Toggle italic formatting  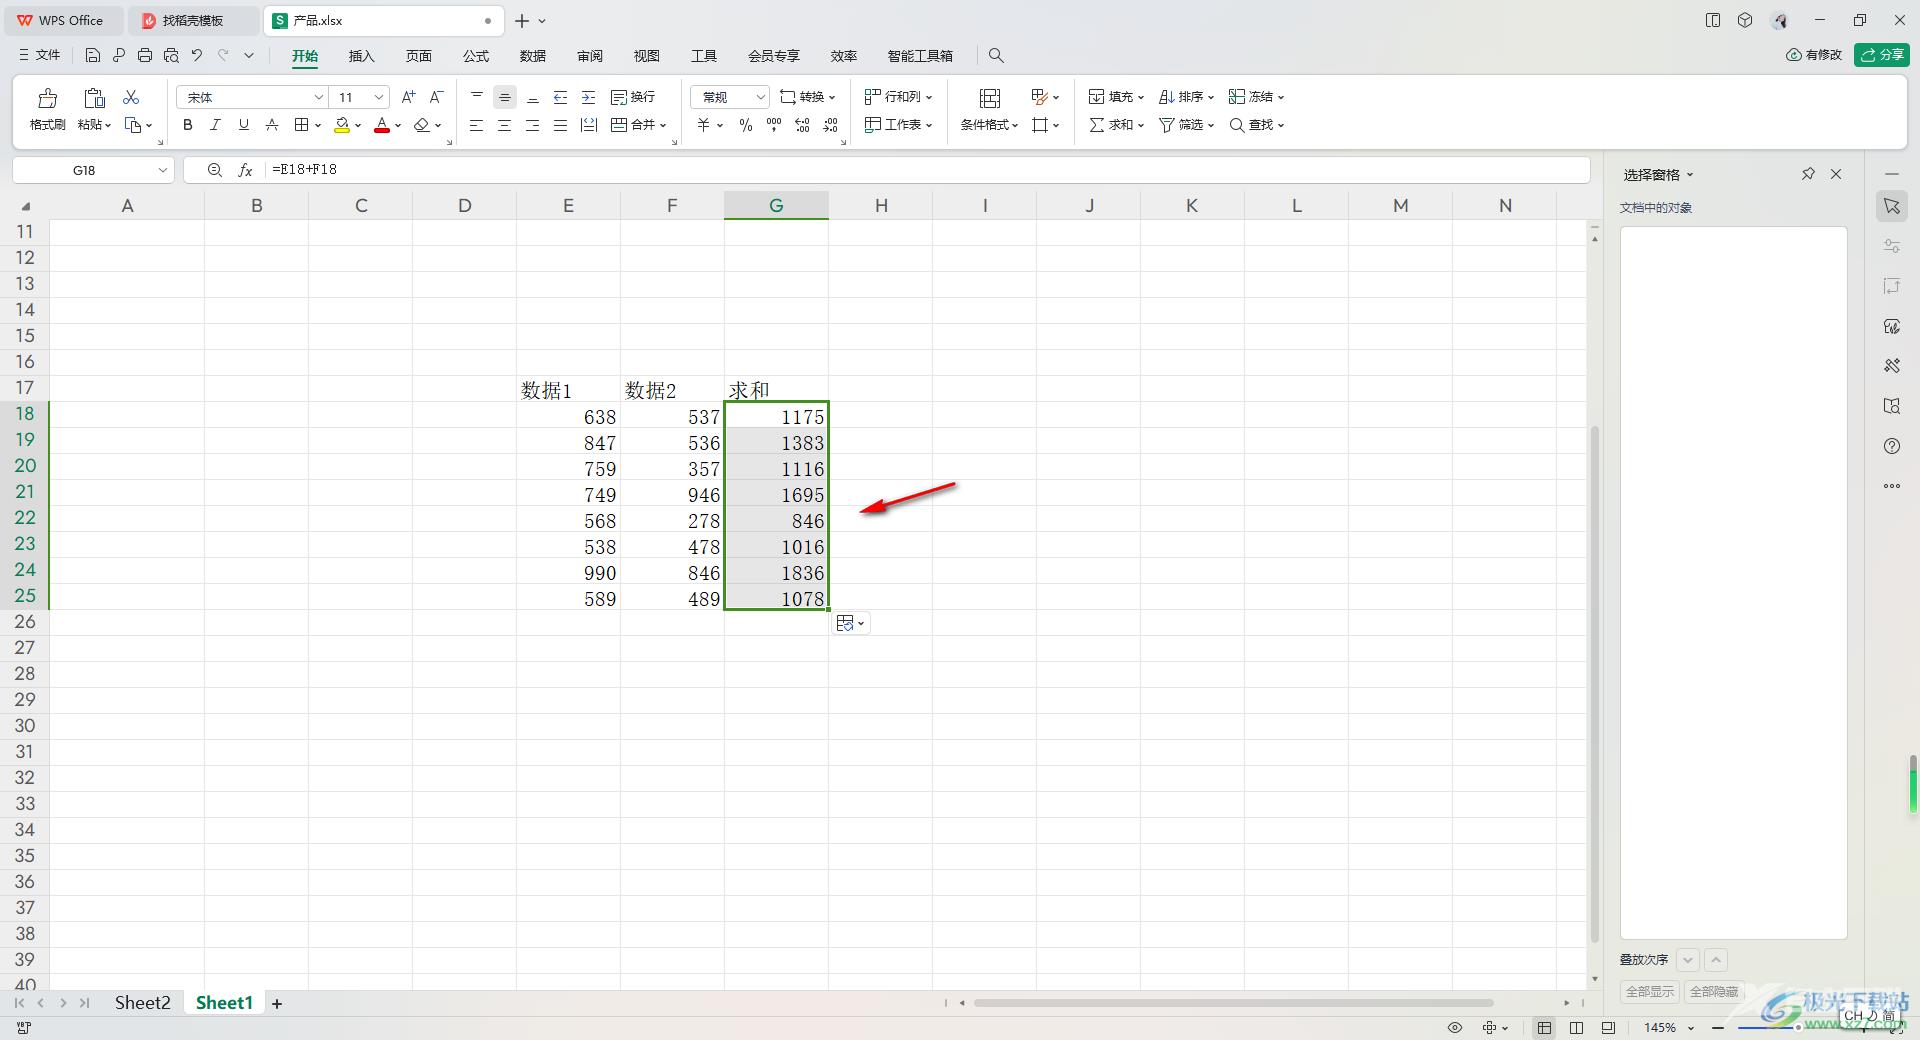215,125
